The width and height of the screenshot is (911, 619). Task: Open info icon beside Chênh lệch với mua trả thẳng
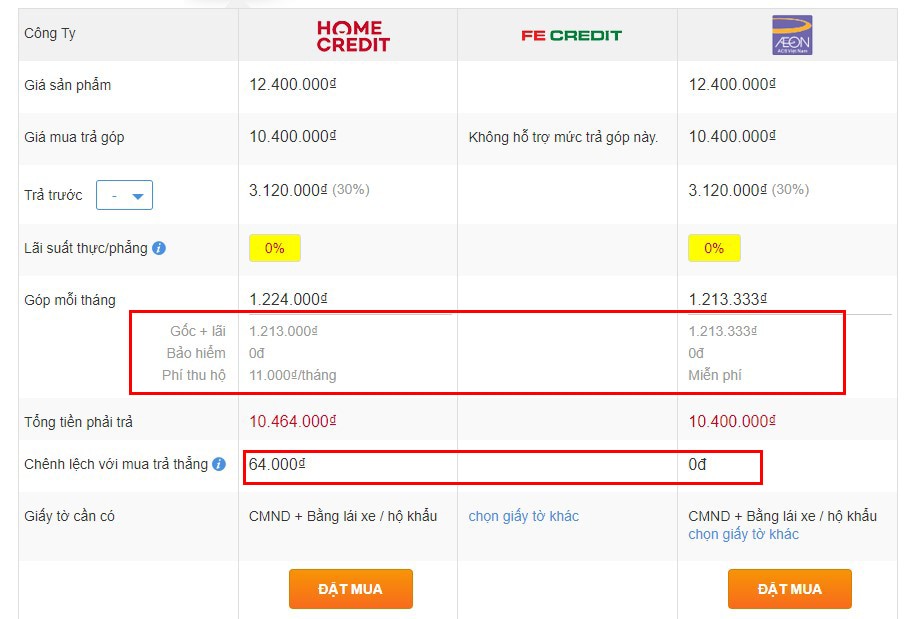[219, 464]
